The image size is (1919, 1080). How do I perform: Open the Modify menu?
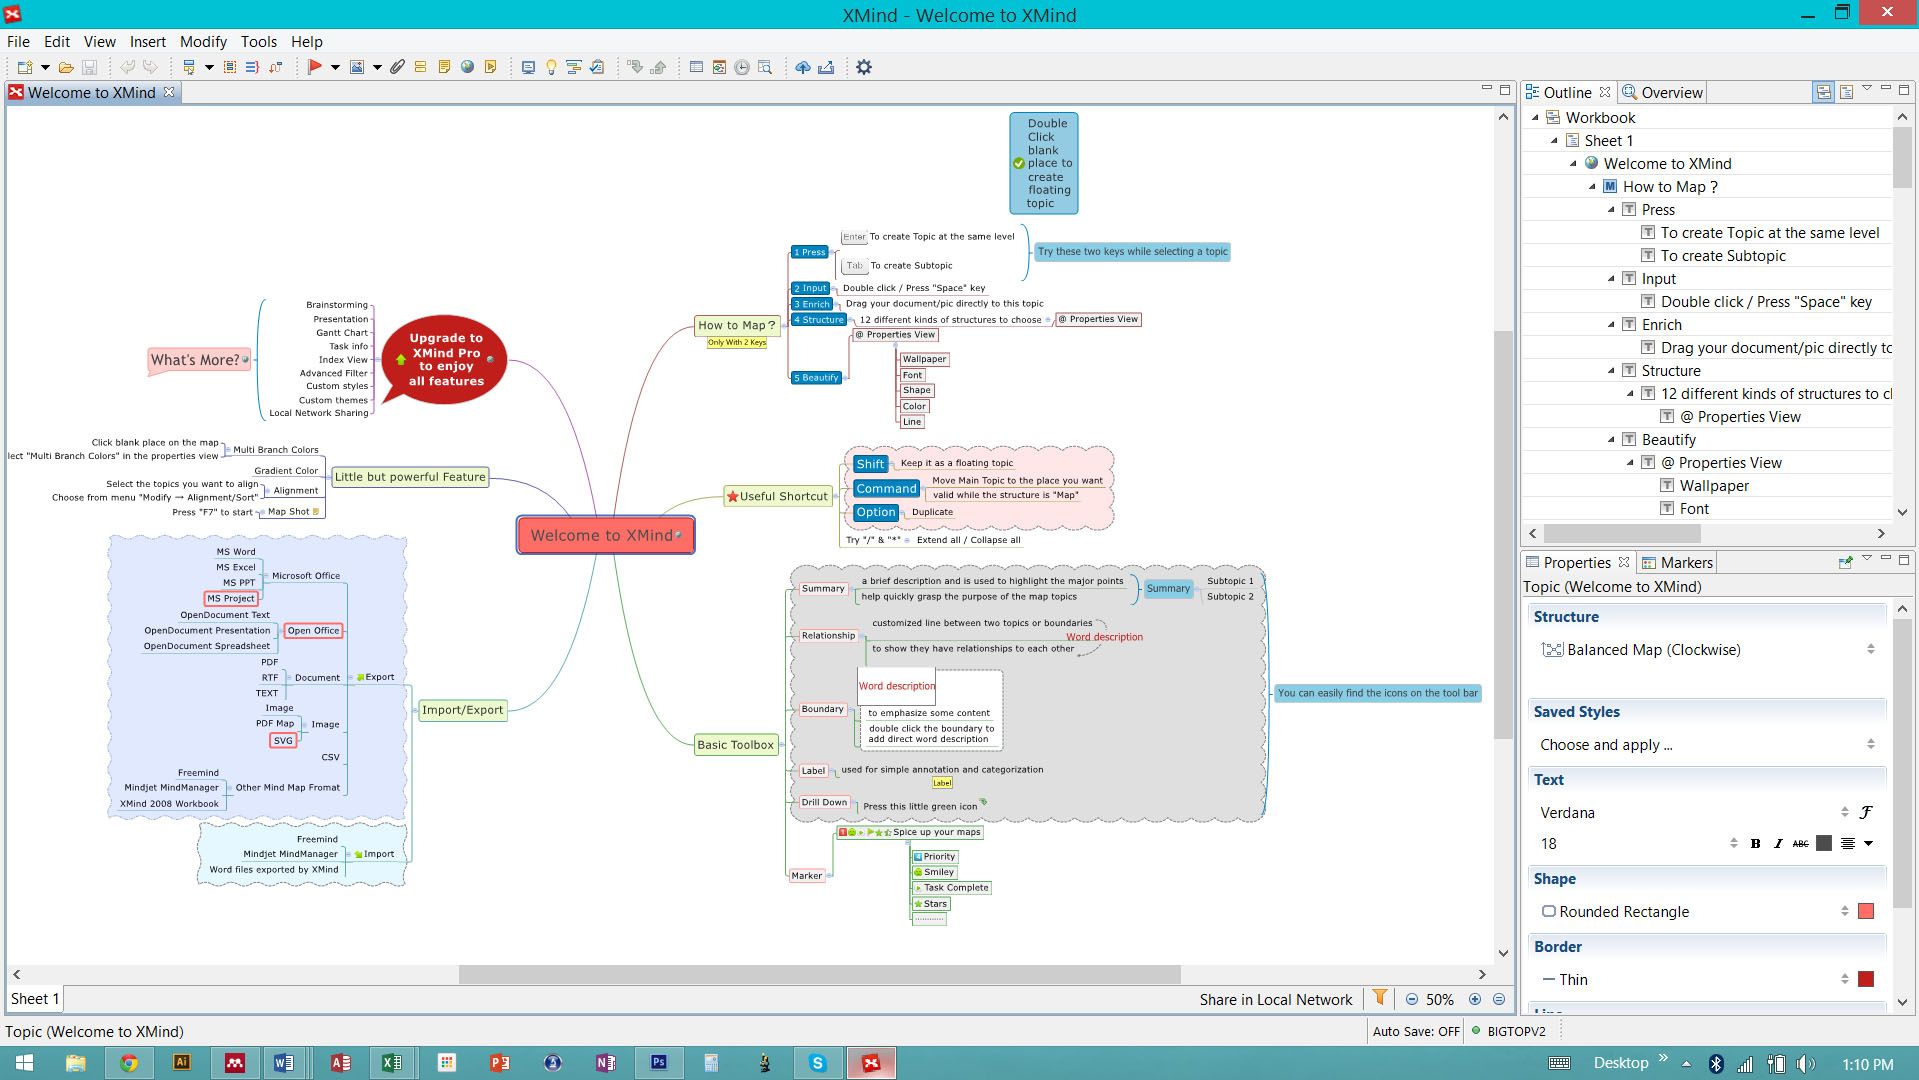click(x=203, y=42)
